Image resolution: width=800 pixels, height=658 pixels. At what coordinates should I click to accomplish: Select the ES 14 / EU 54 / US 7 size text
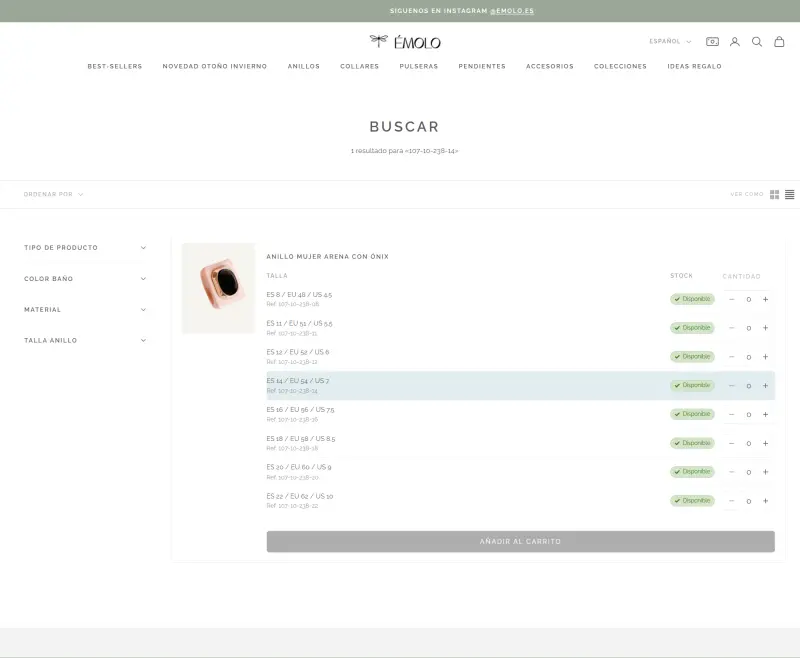[298, 381]
